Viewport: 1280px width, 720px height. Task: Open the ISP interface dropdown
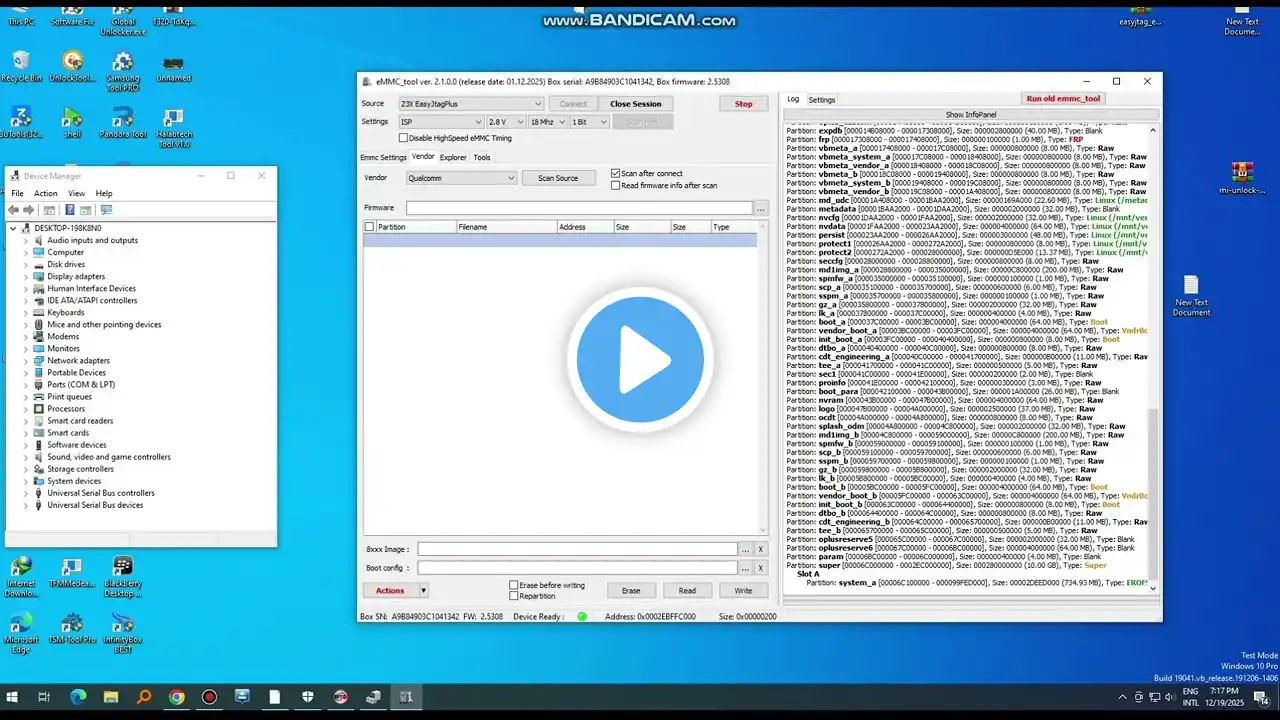pyautogui.click(x=440, y=122)
